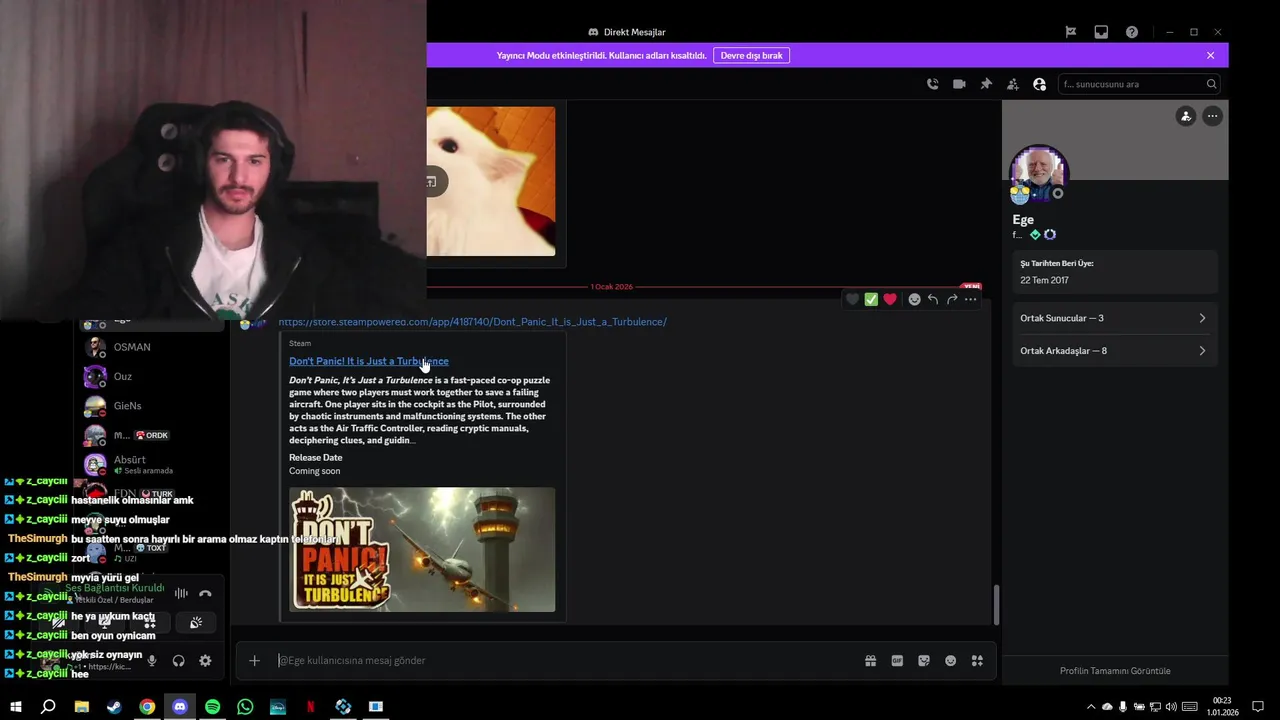Start a video call with Ege
This screenshot has height=720, width=1280.
[959, 84]
